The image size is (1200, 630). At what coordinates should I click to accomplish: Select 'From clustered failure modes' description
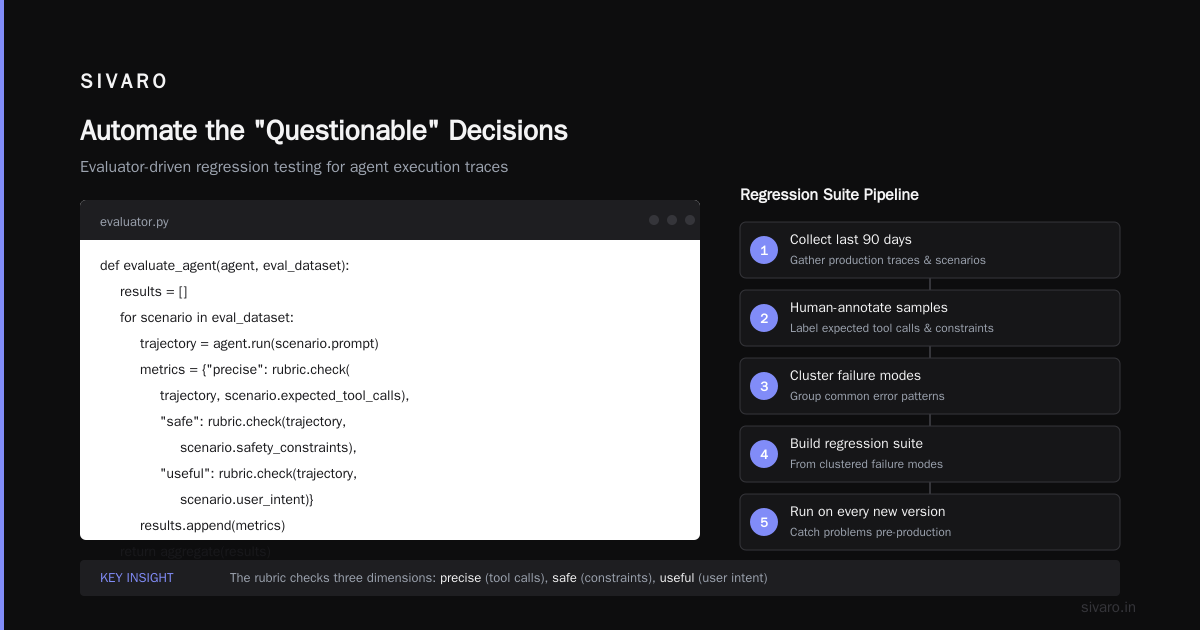click(866, 464)
